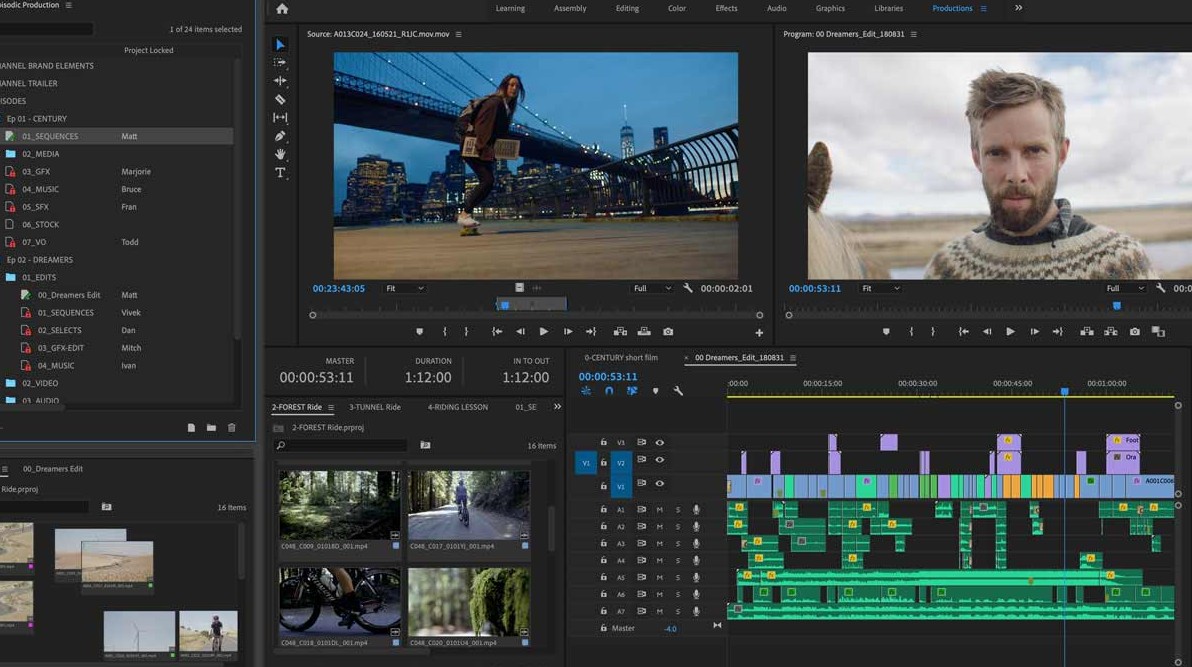Click the timeline playhead marker in ruler
The height and width of the screenshot is (667, 1192).
point(1064,392)
